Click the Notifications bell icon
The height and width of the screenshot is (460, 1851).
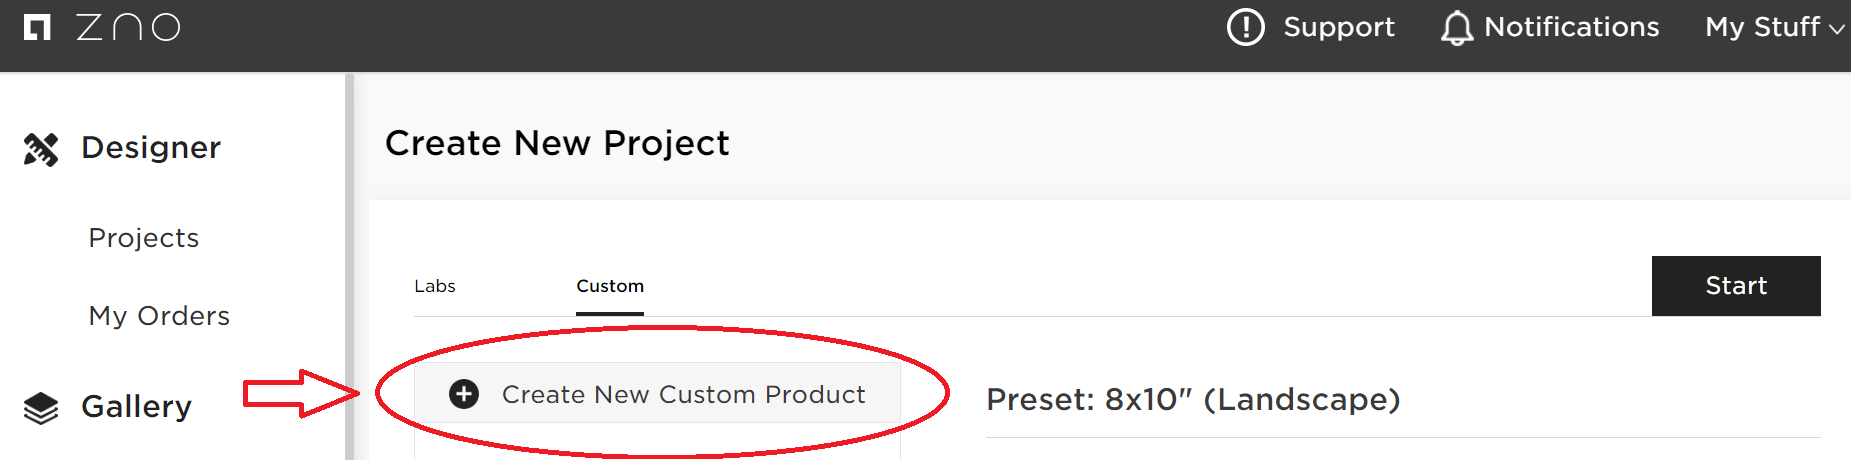(1457, 28)
